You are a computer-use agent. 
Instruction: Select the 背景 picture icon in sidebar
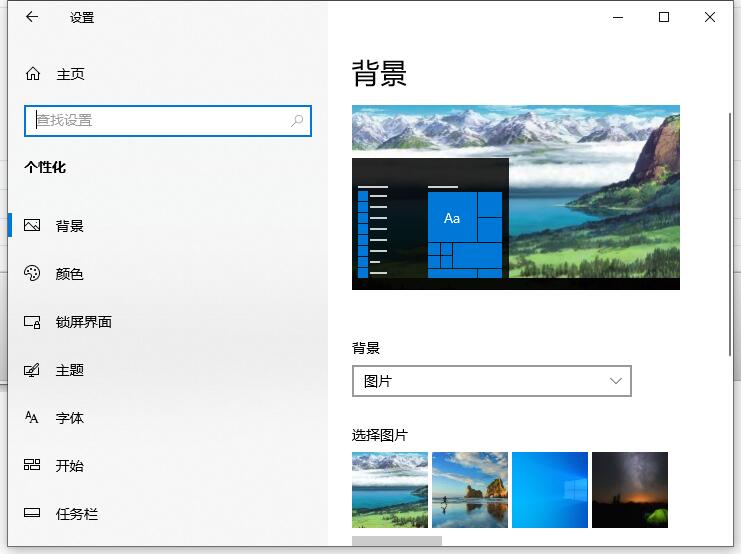(x=32, y=225)
